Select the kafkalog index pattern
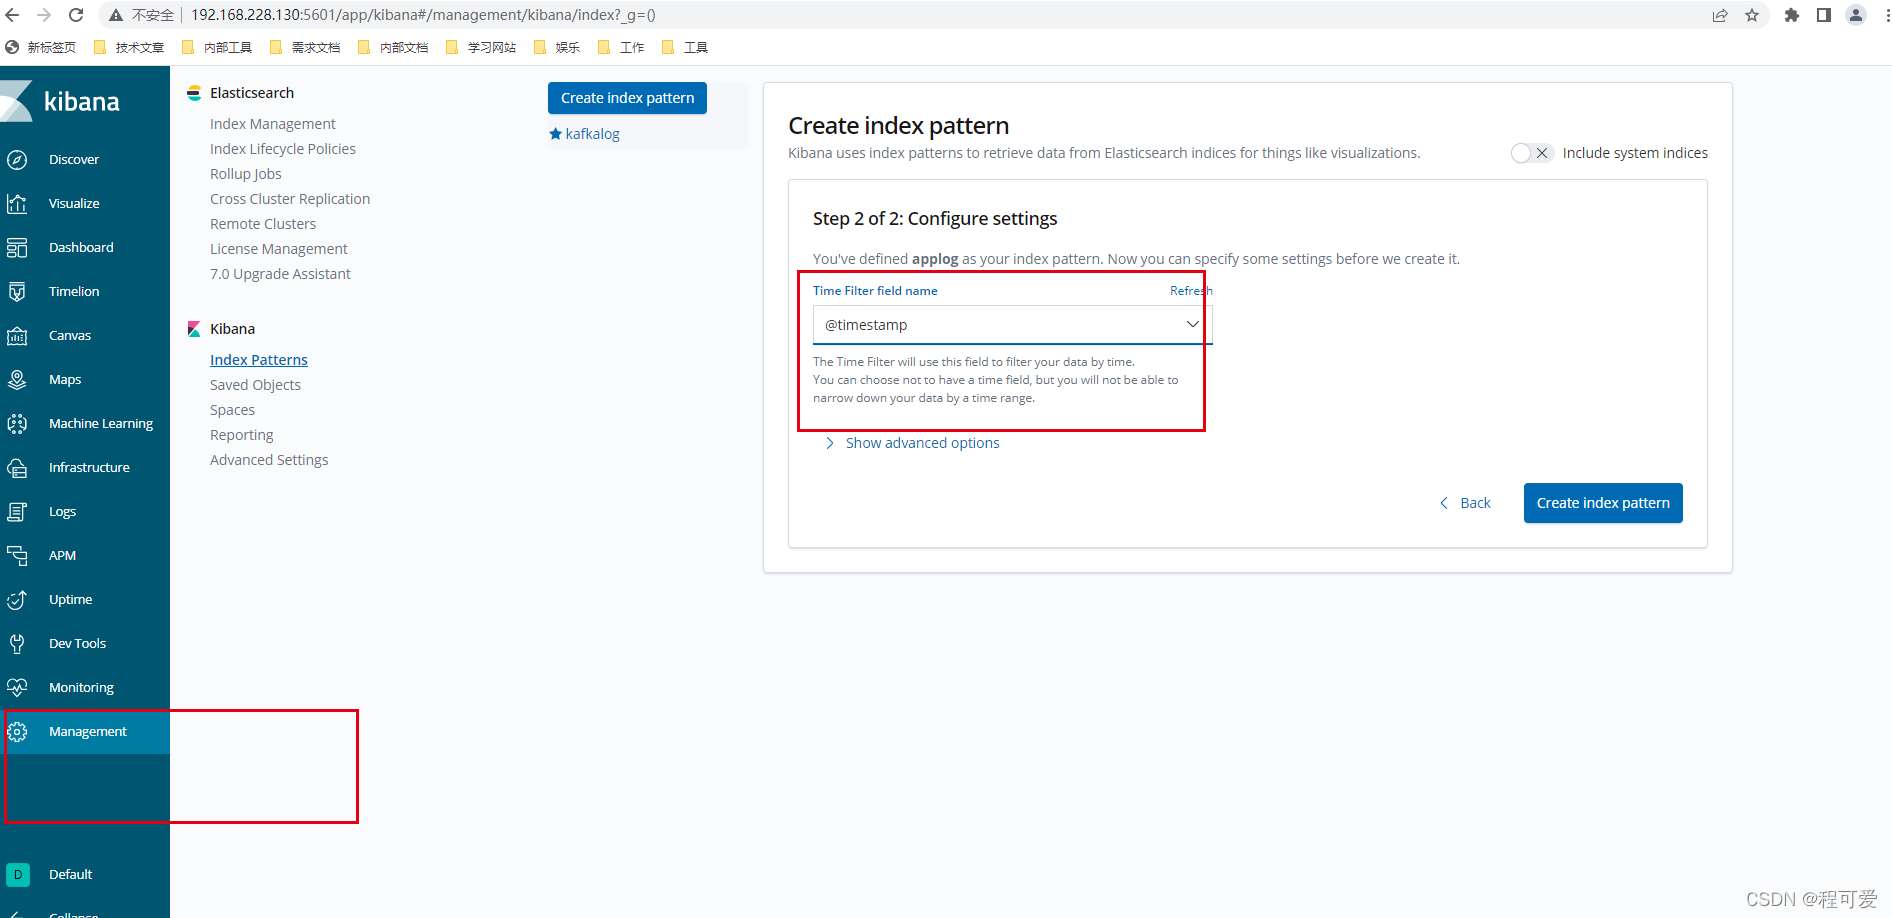Image resolution: width=1892 pixels, height=918 pixels. tap(592, 134)
